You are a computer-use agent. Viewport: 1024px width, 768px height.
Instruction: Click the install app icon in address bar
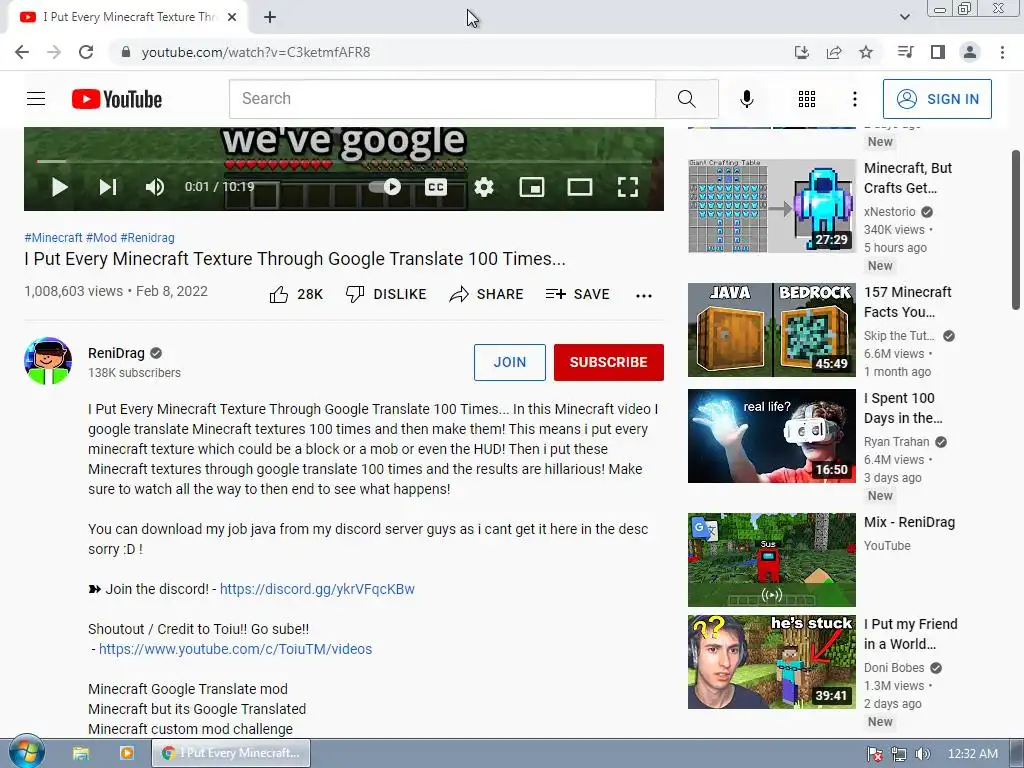[802, 52]
